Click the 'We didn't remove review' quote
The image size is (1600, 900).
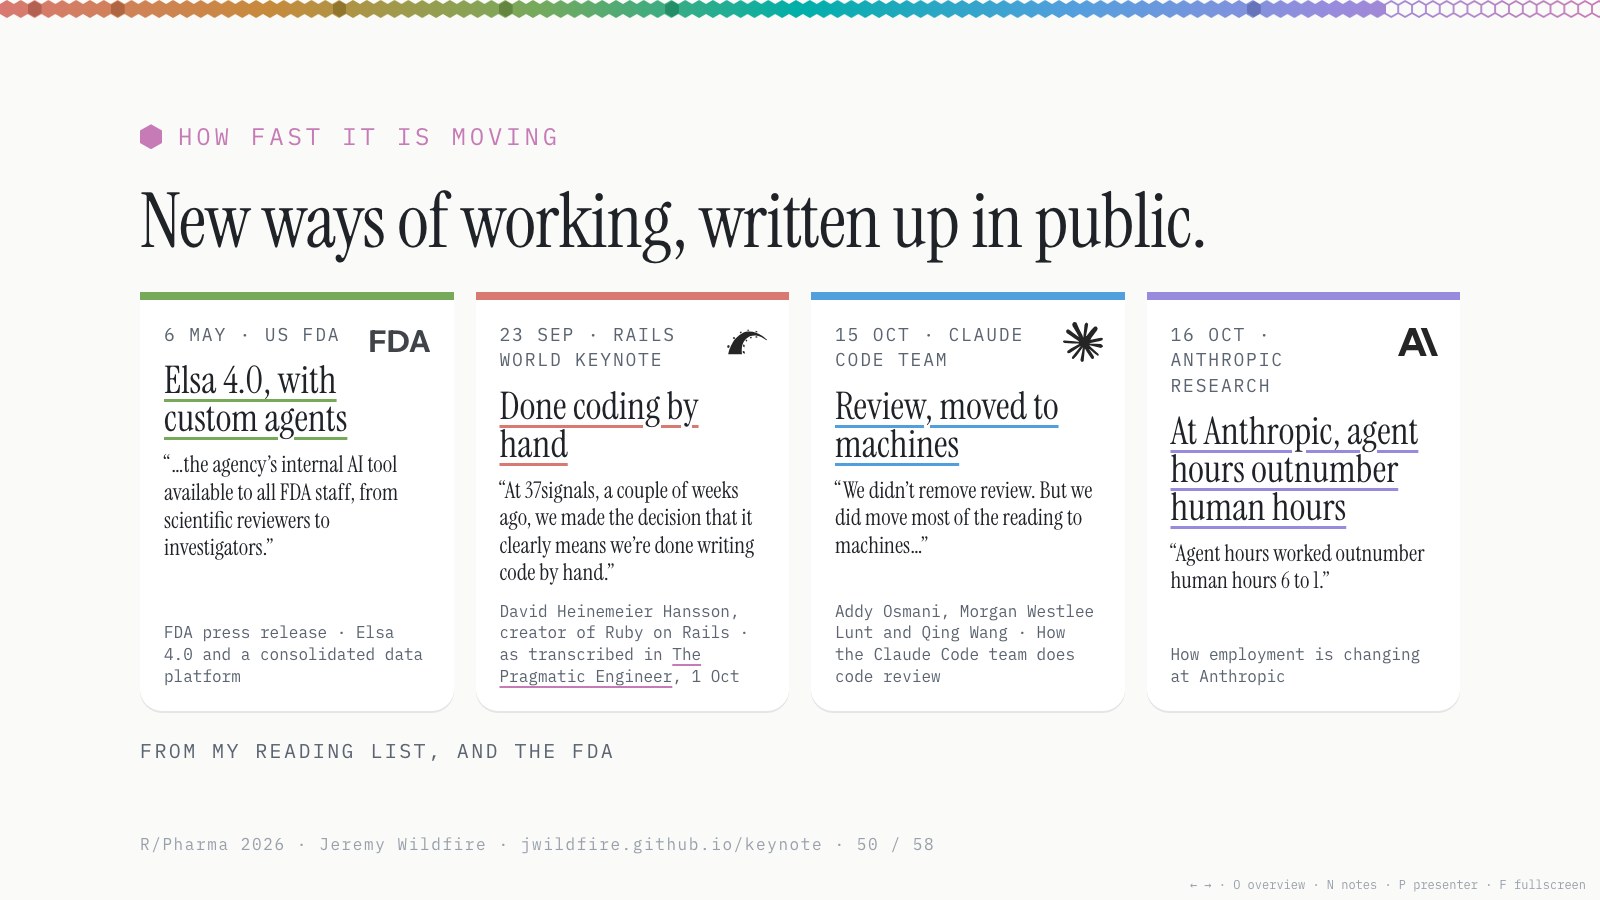[964, 518]
